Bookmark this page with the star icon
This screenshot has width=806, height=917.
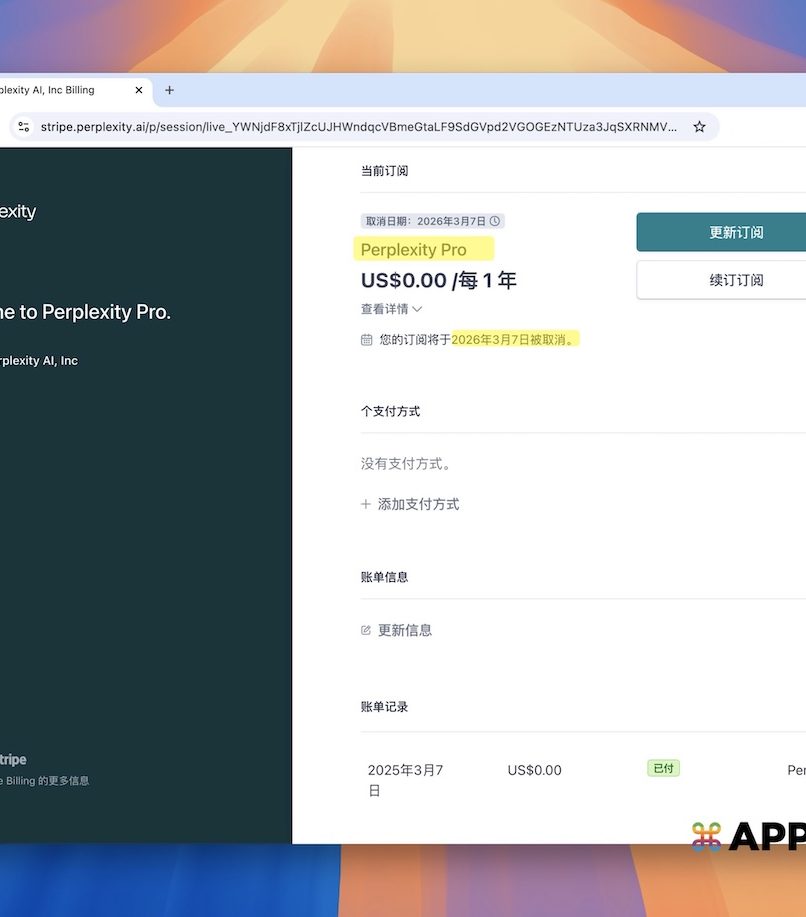pyautogui.click(x=699, y=127)
